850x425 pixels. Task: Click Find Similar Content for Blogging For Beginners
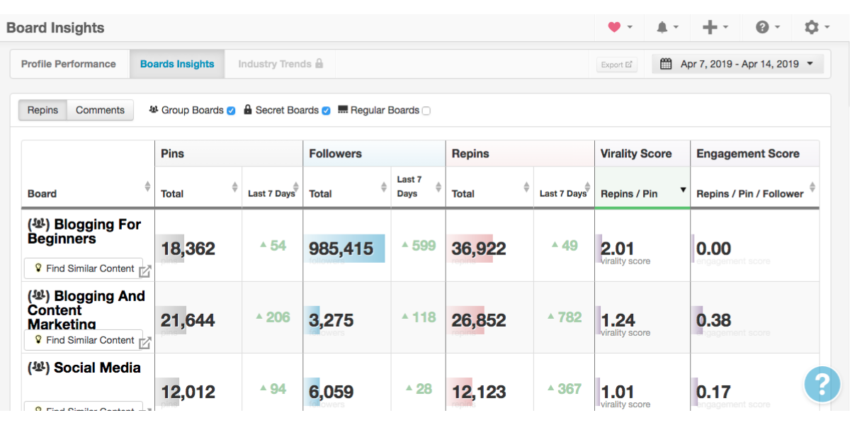[x=82, y=269]
